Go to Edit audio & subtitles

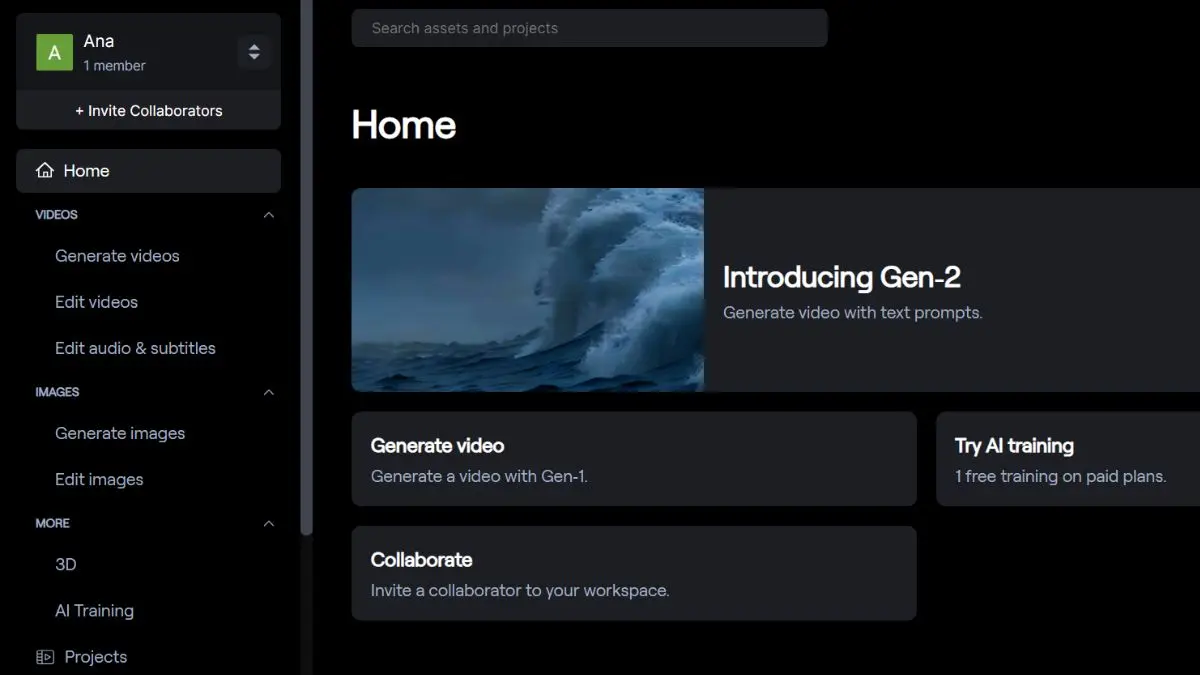pyautogui.click(x=135, y=348)
